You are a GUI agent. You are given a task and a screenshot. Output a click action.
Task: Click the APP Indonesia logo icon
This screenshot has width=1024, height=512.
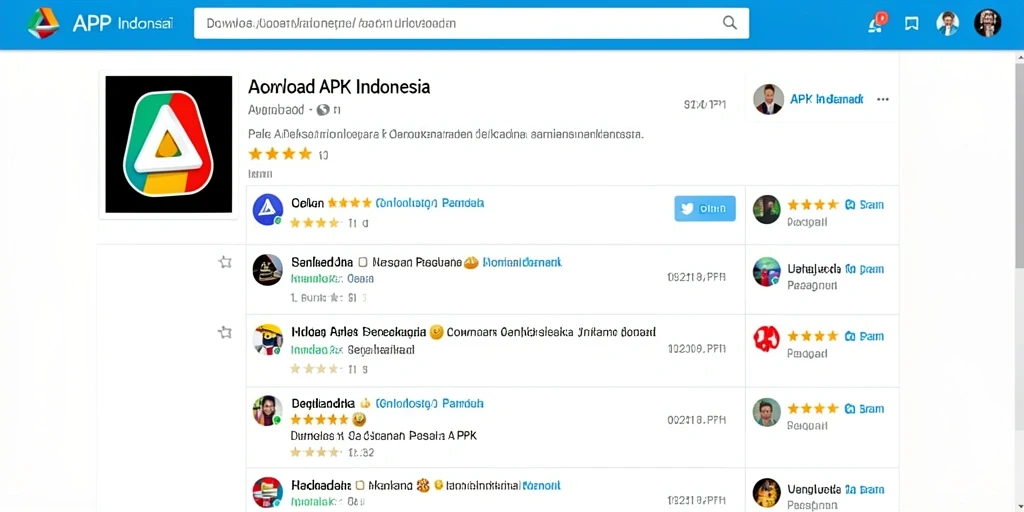(43, 24)
